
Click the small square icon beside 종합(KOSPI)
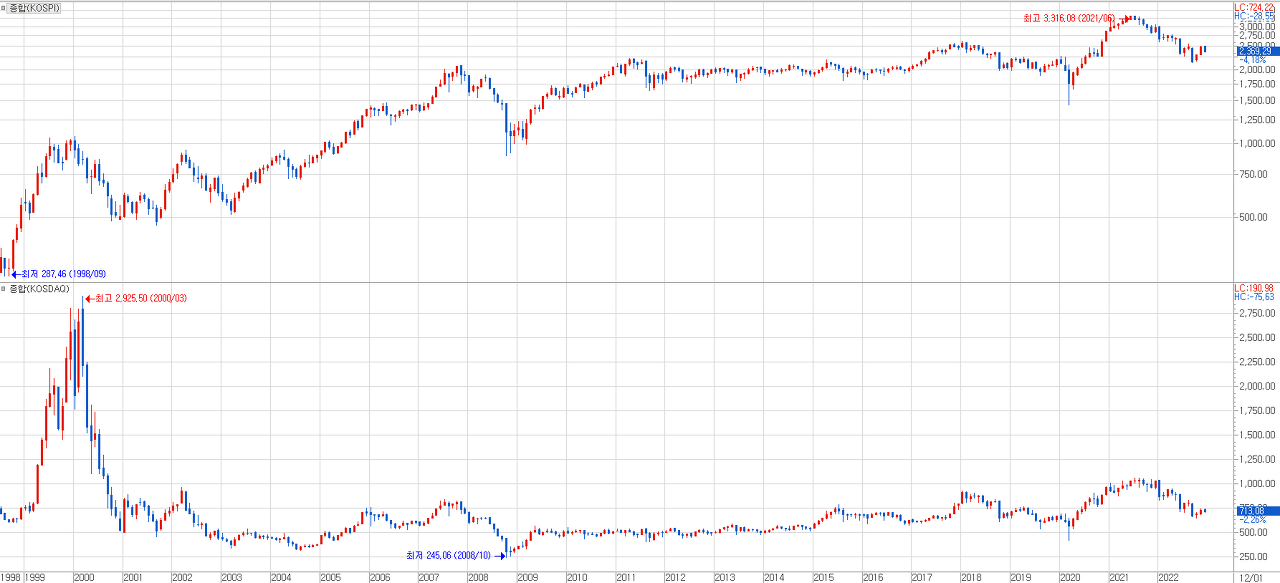3,7
